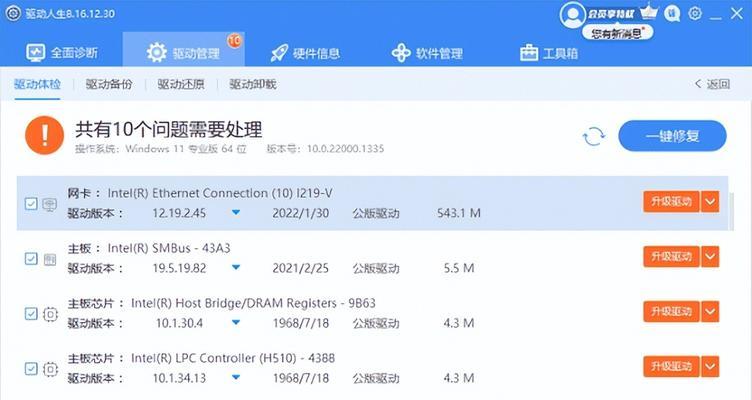Select the 驱动卸载 sub-tab
This screenshot has width=752, height=400.
[x=253, y=84]
